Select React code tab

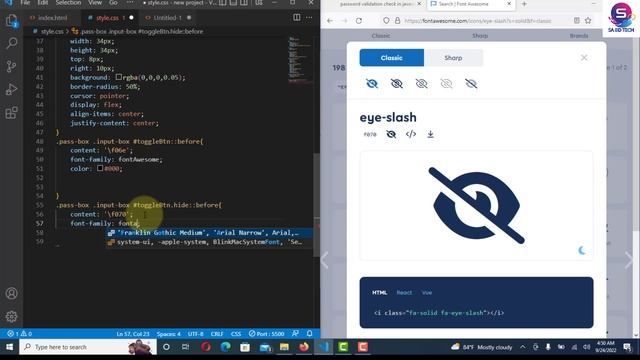(404, 292)
